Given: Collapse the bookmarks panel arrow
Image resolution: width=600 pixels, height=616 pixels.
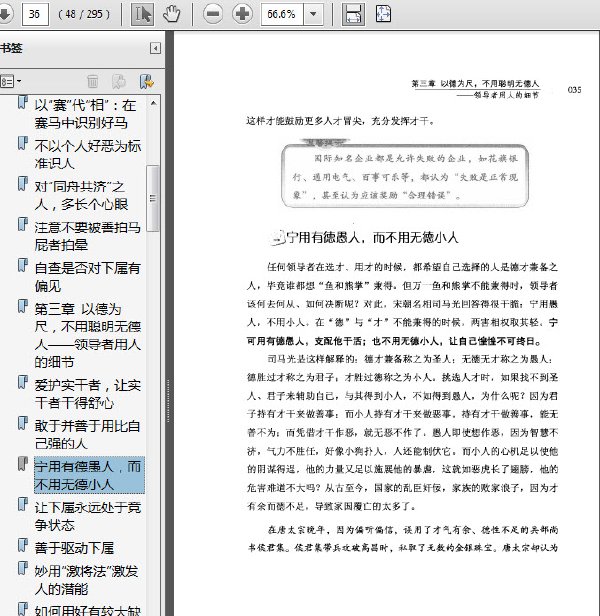Looking at the screenshot, I should [x=156, y=48].
